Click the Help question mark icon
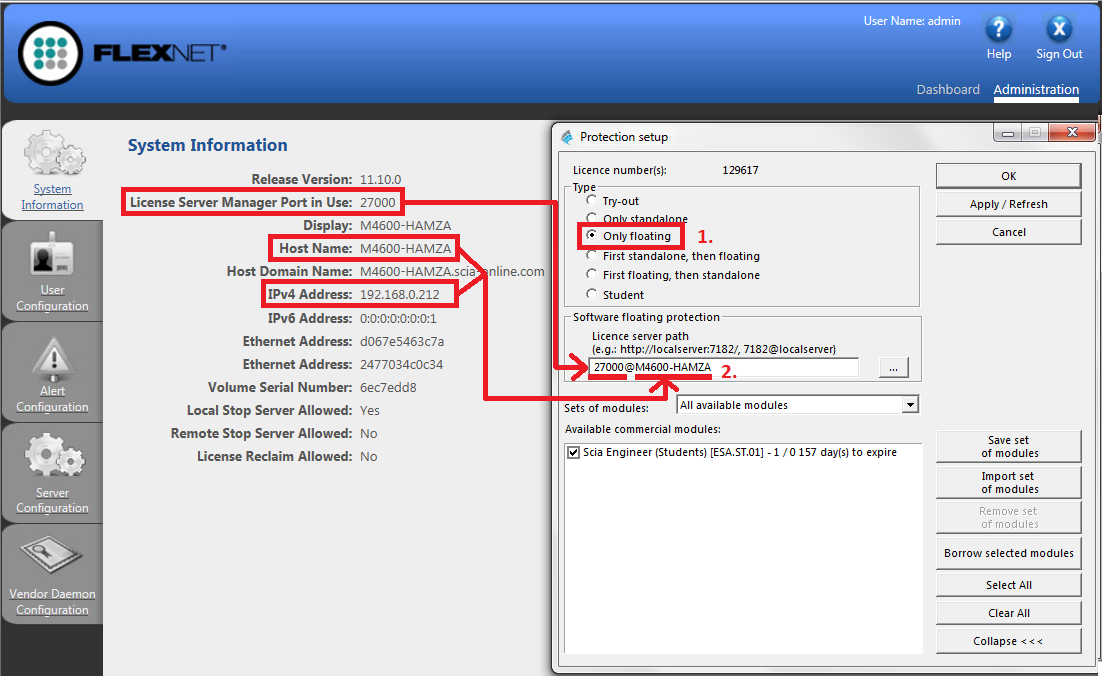This screenshot has width=1102, height=676. 998,29
